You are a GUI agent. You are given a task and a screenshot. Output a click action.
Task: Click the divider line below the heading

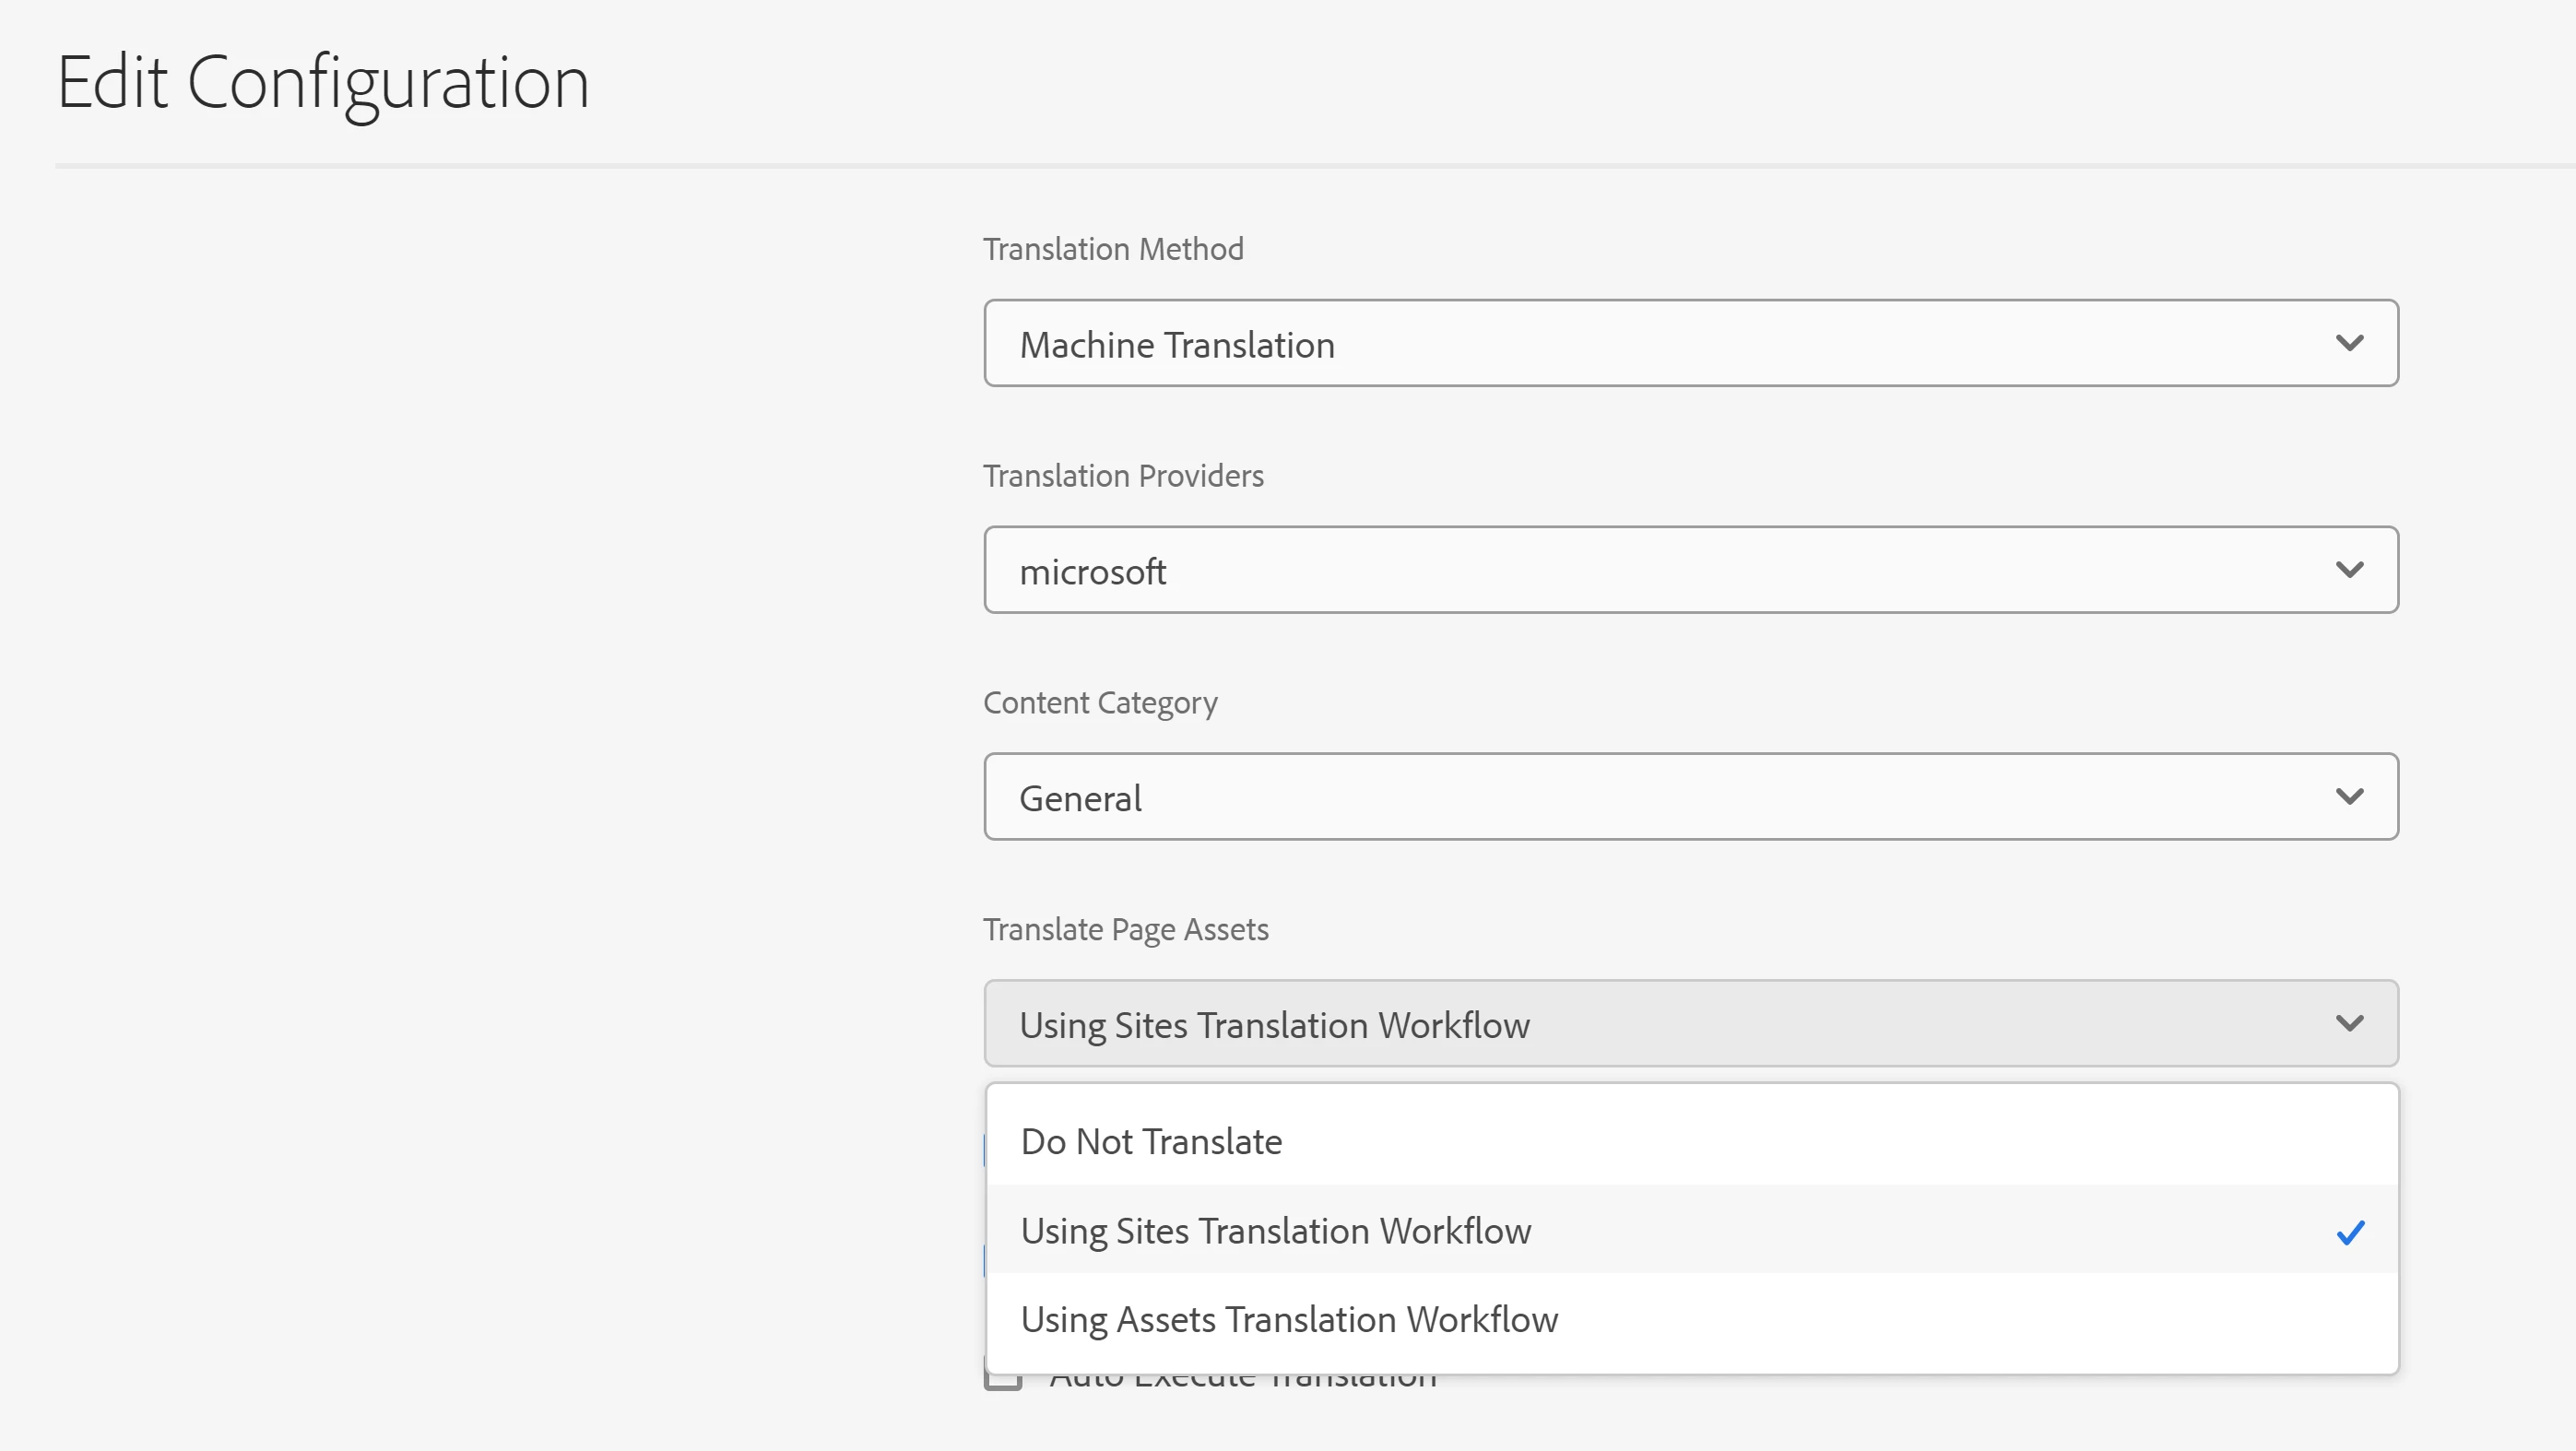point(1300,165)
